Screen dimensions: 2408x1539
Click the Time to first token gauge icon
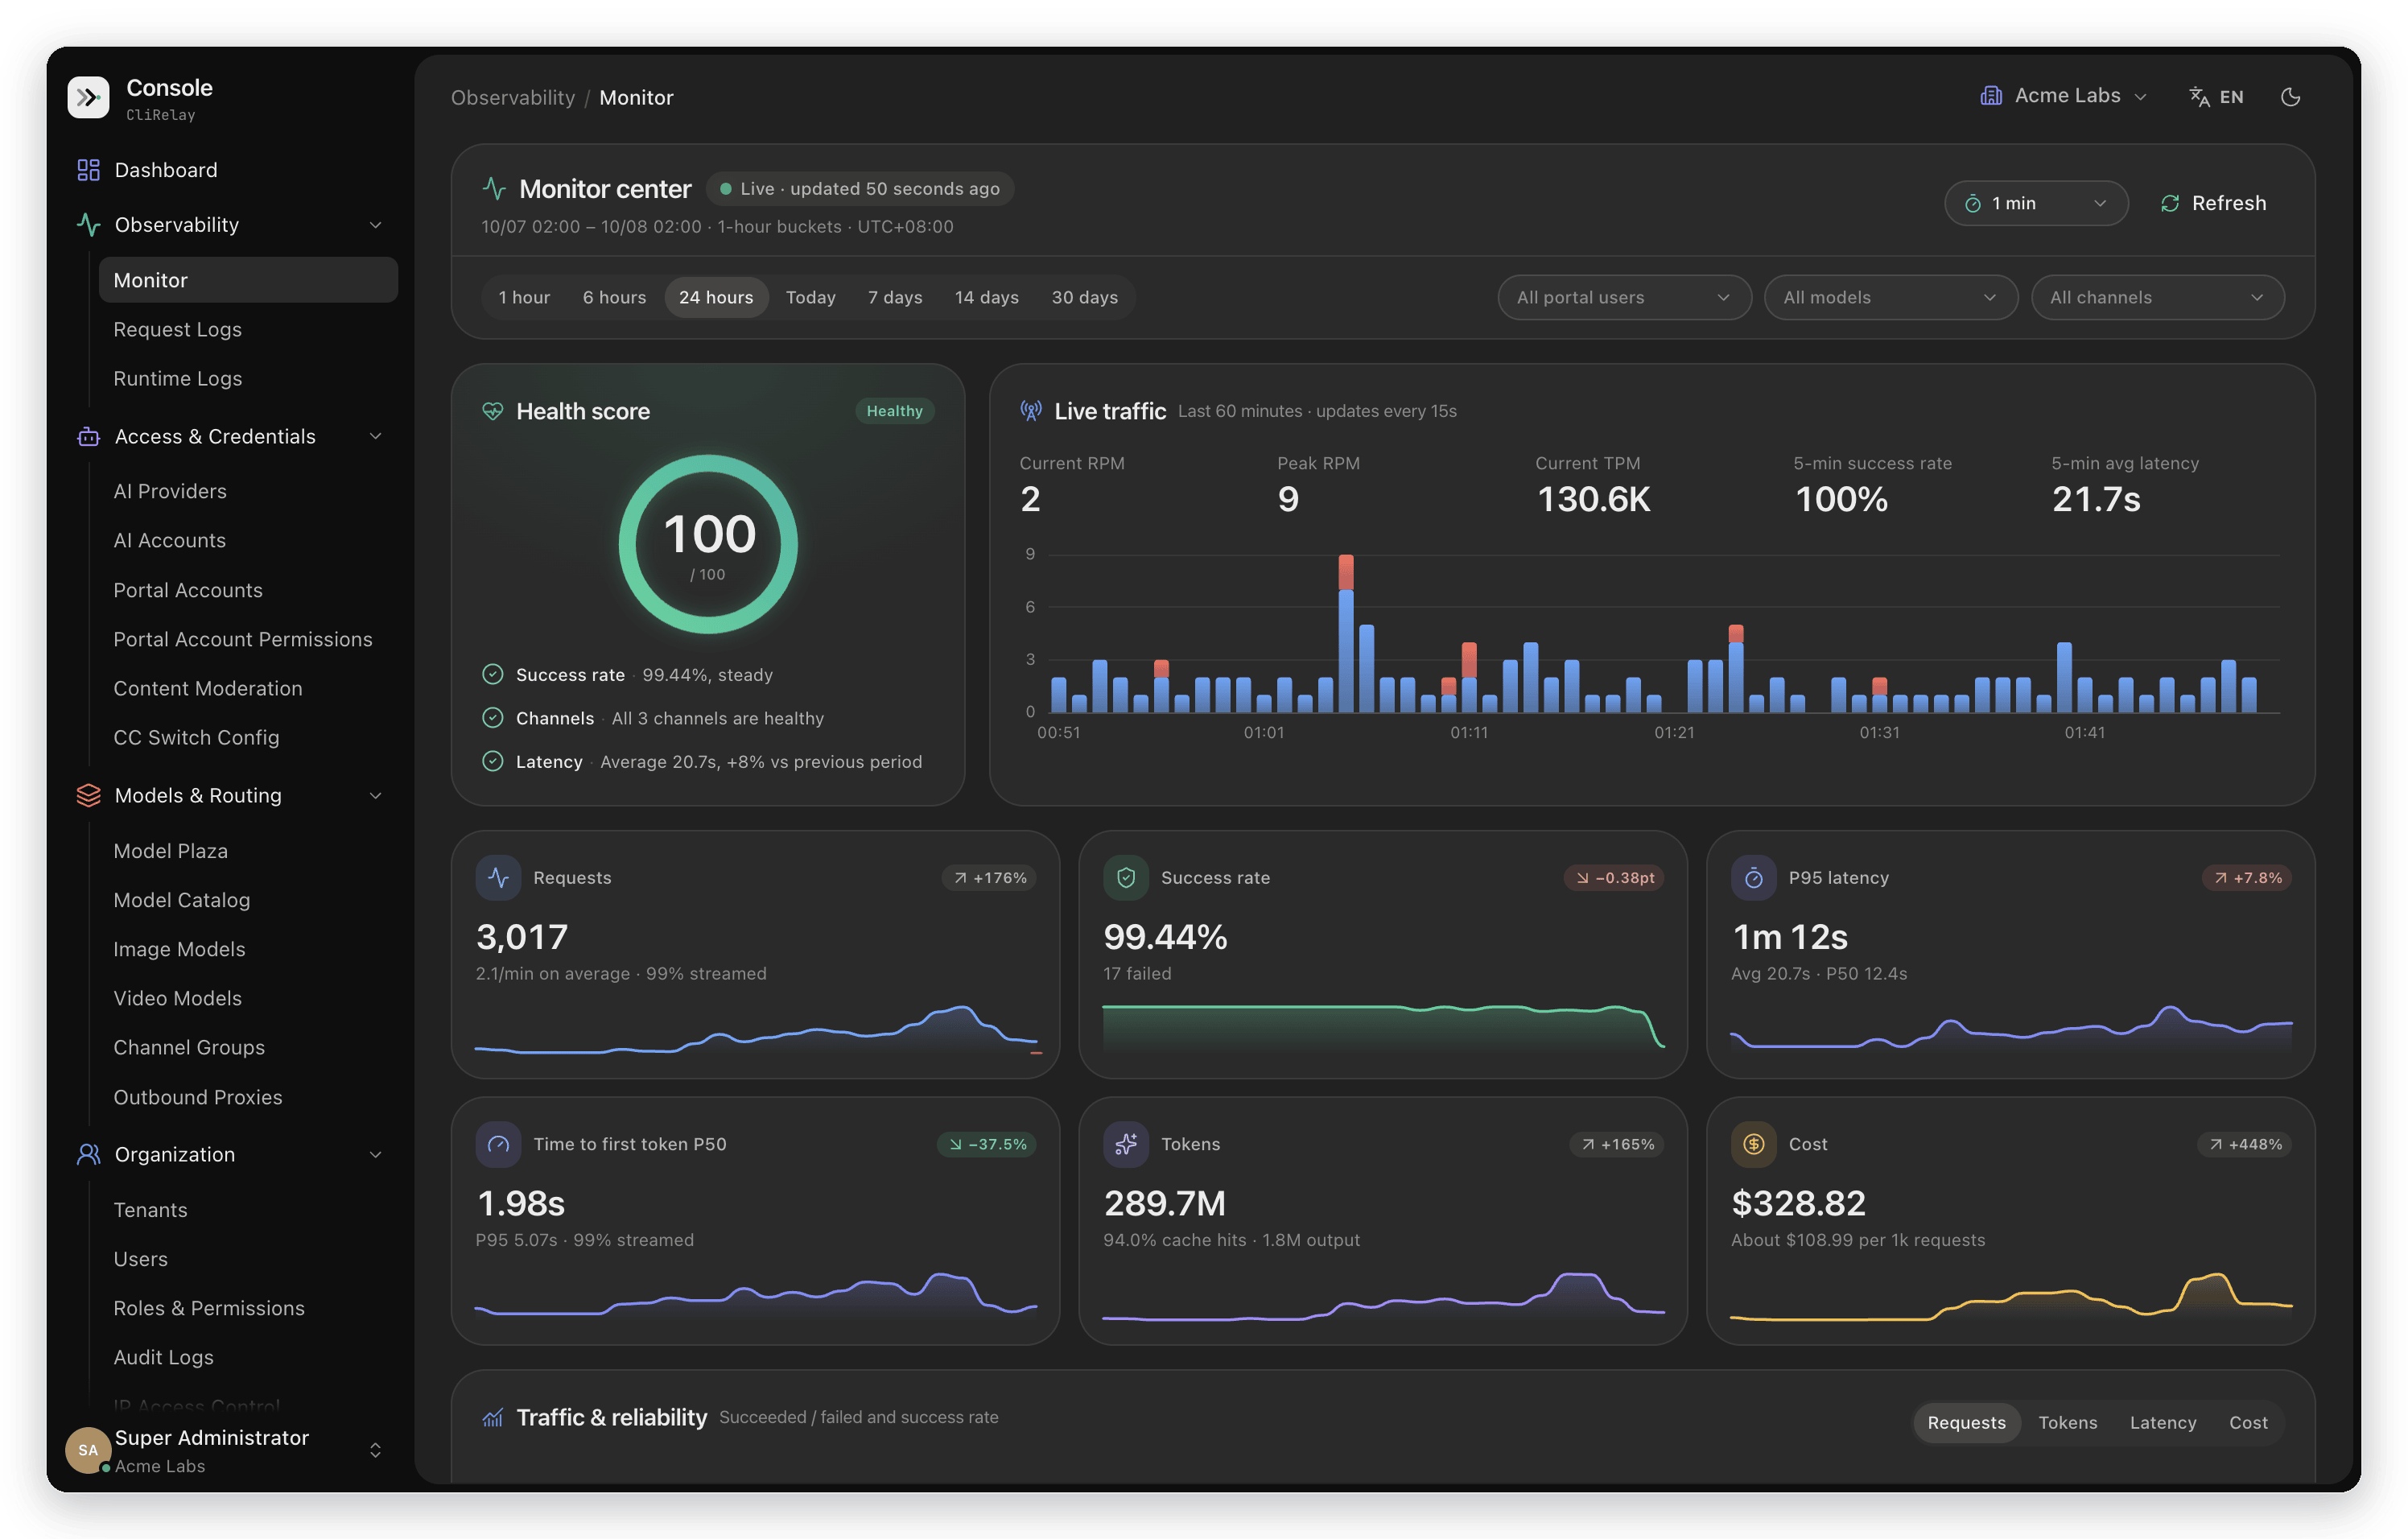click(498, 1144)
